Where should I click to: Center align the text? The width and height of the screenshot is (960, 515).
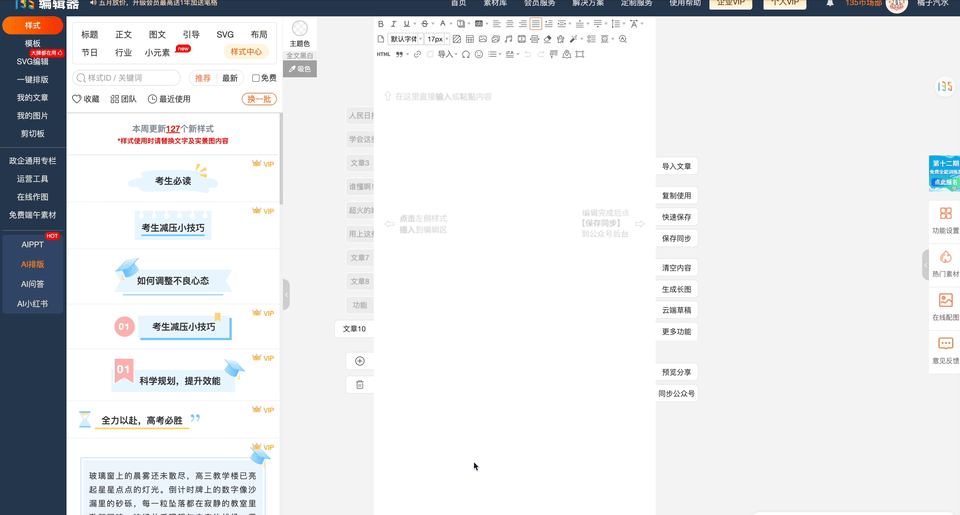pos(510,24)
